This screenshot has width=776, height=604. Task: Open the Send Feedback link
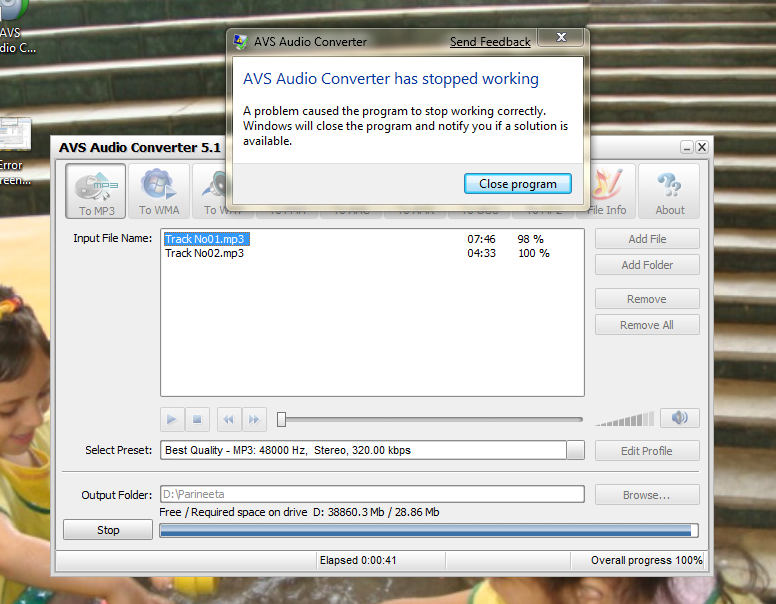point(490,42)
